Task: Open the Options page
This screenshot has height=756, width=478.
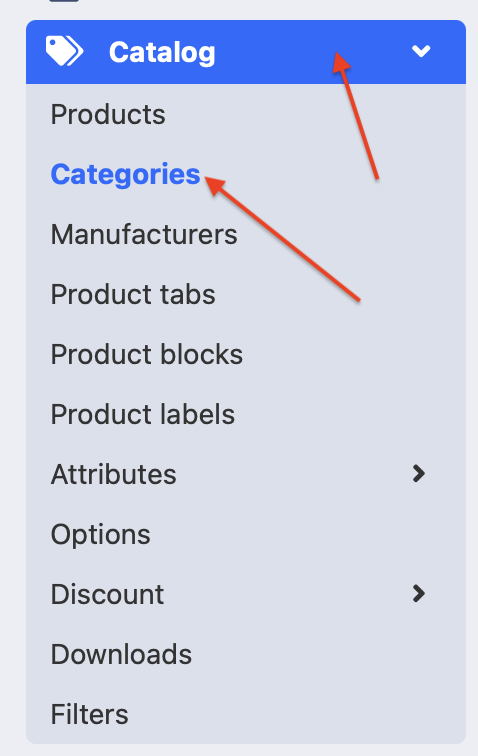Action: pyautogui.click(x=101, y=535)
